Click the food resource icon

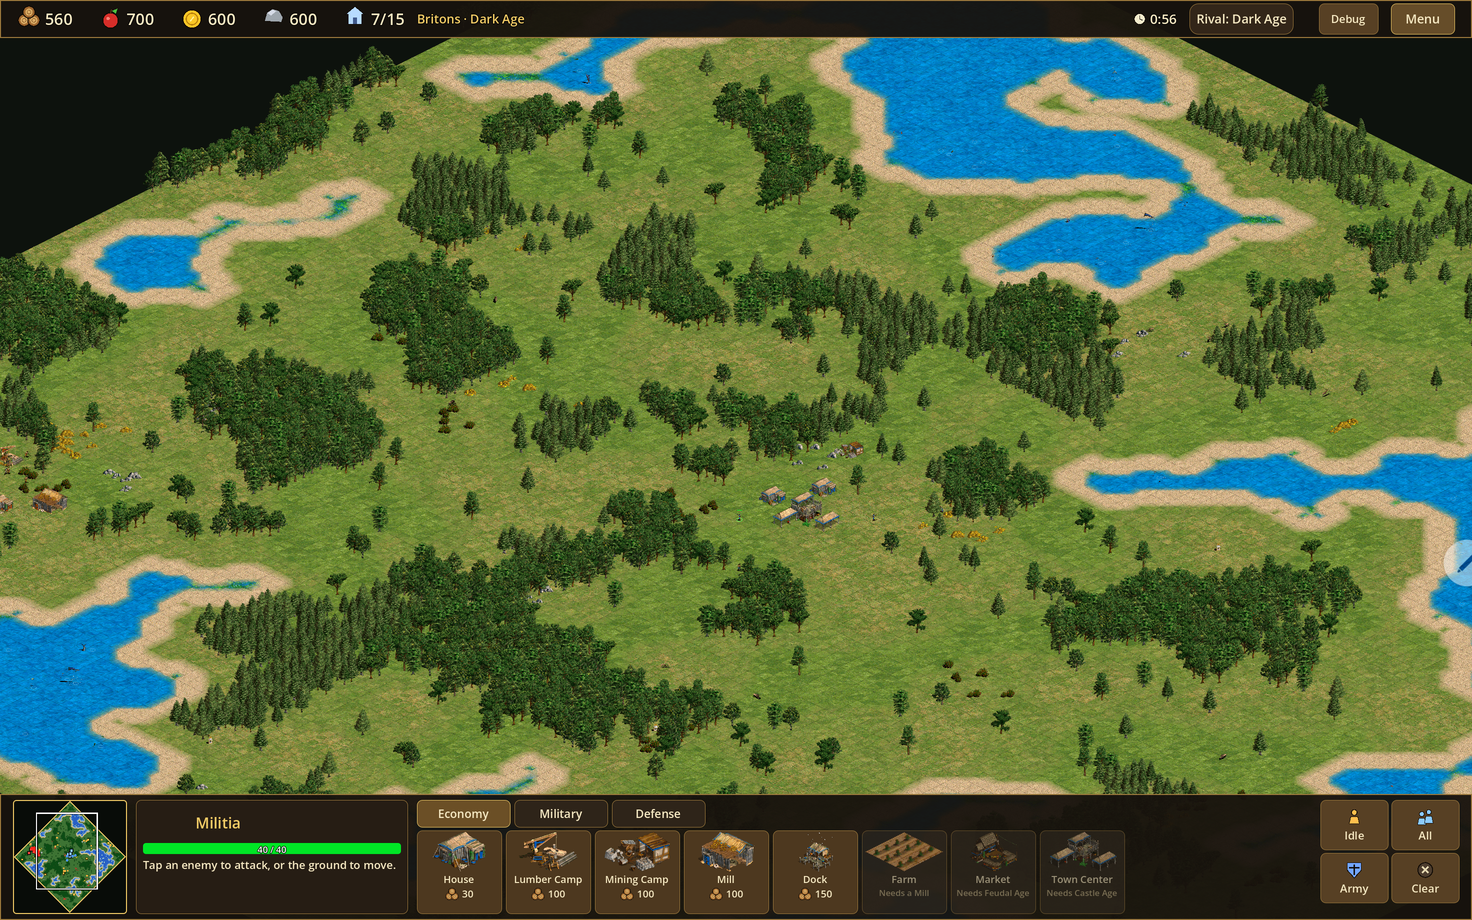(111, 18)
